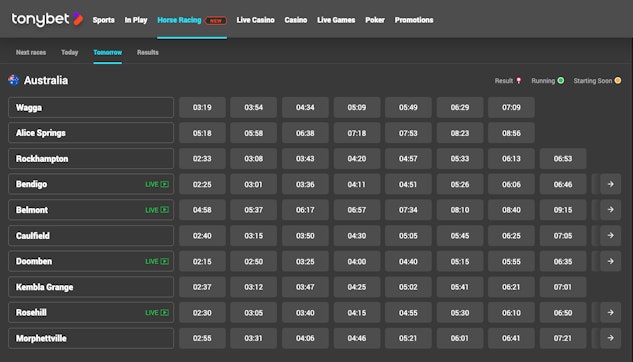The image size is (633, 362).
Task: Show more Morphettville race times with arrow
Action: (x=610, y=338)
